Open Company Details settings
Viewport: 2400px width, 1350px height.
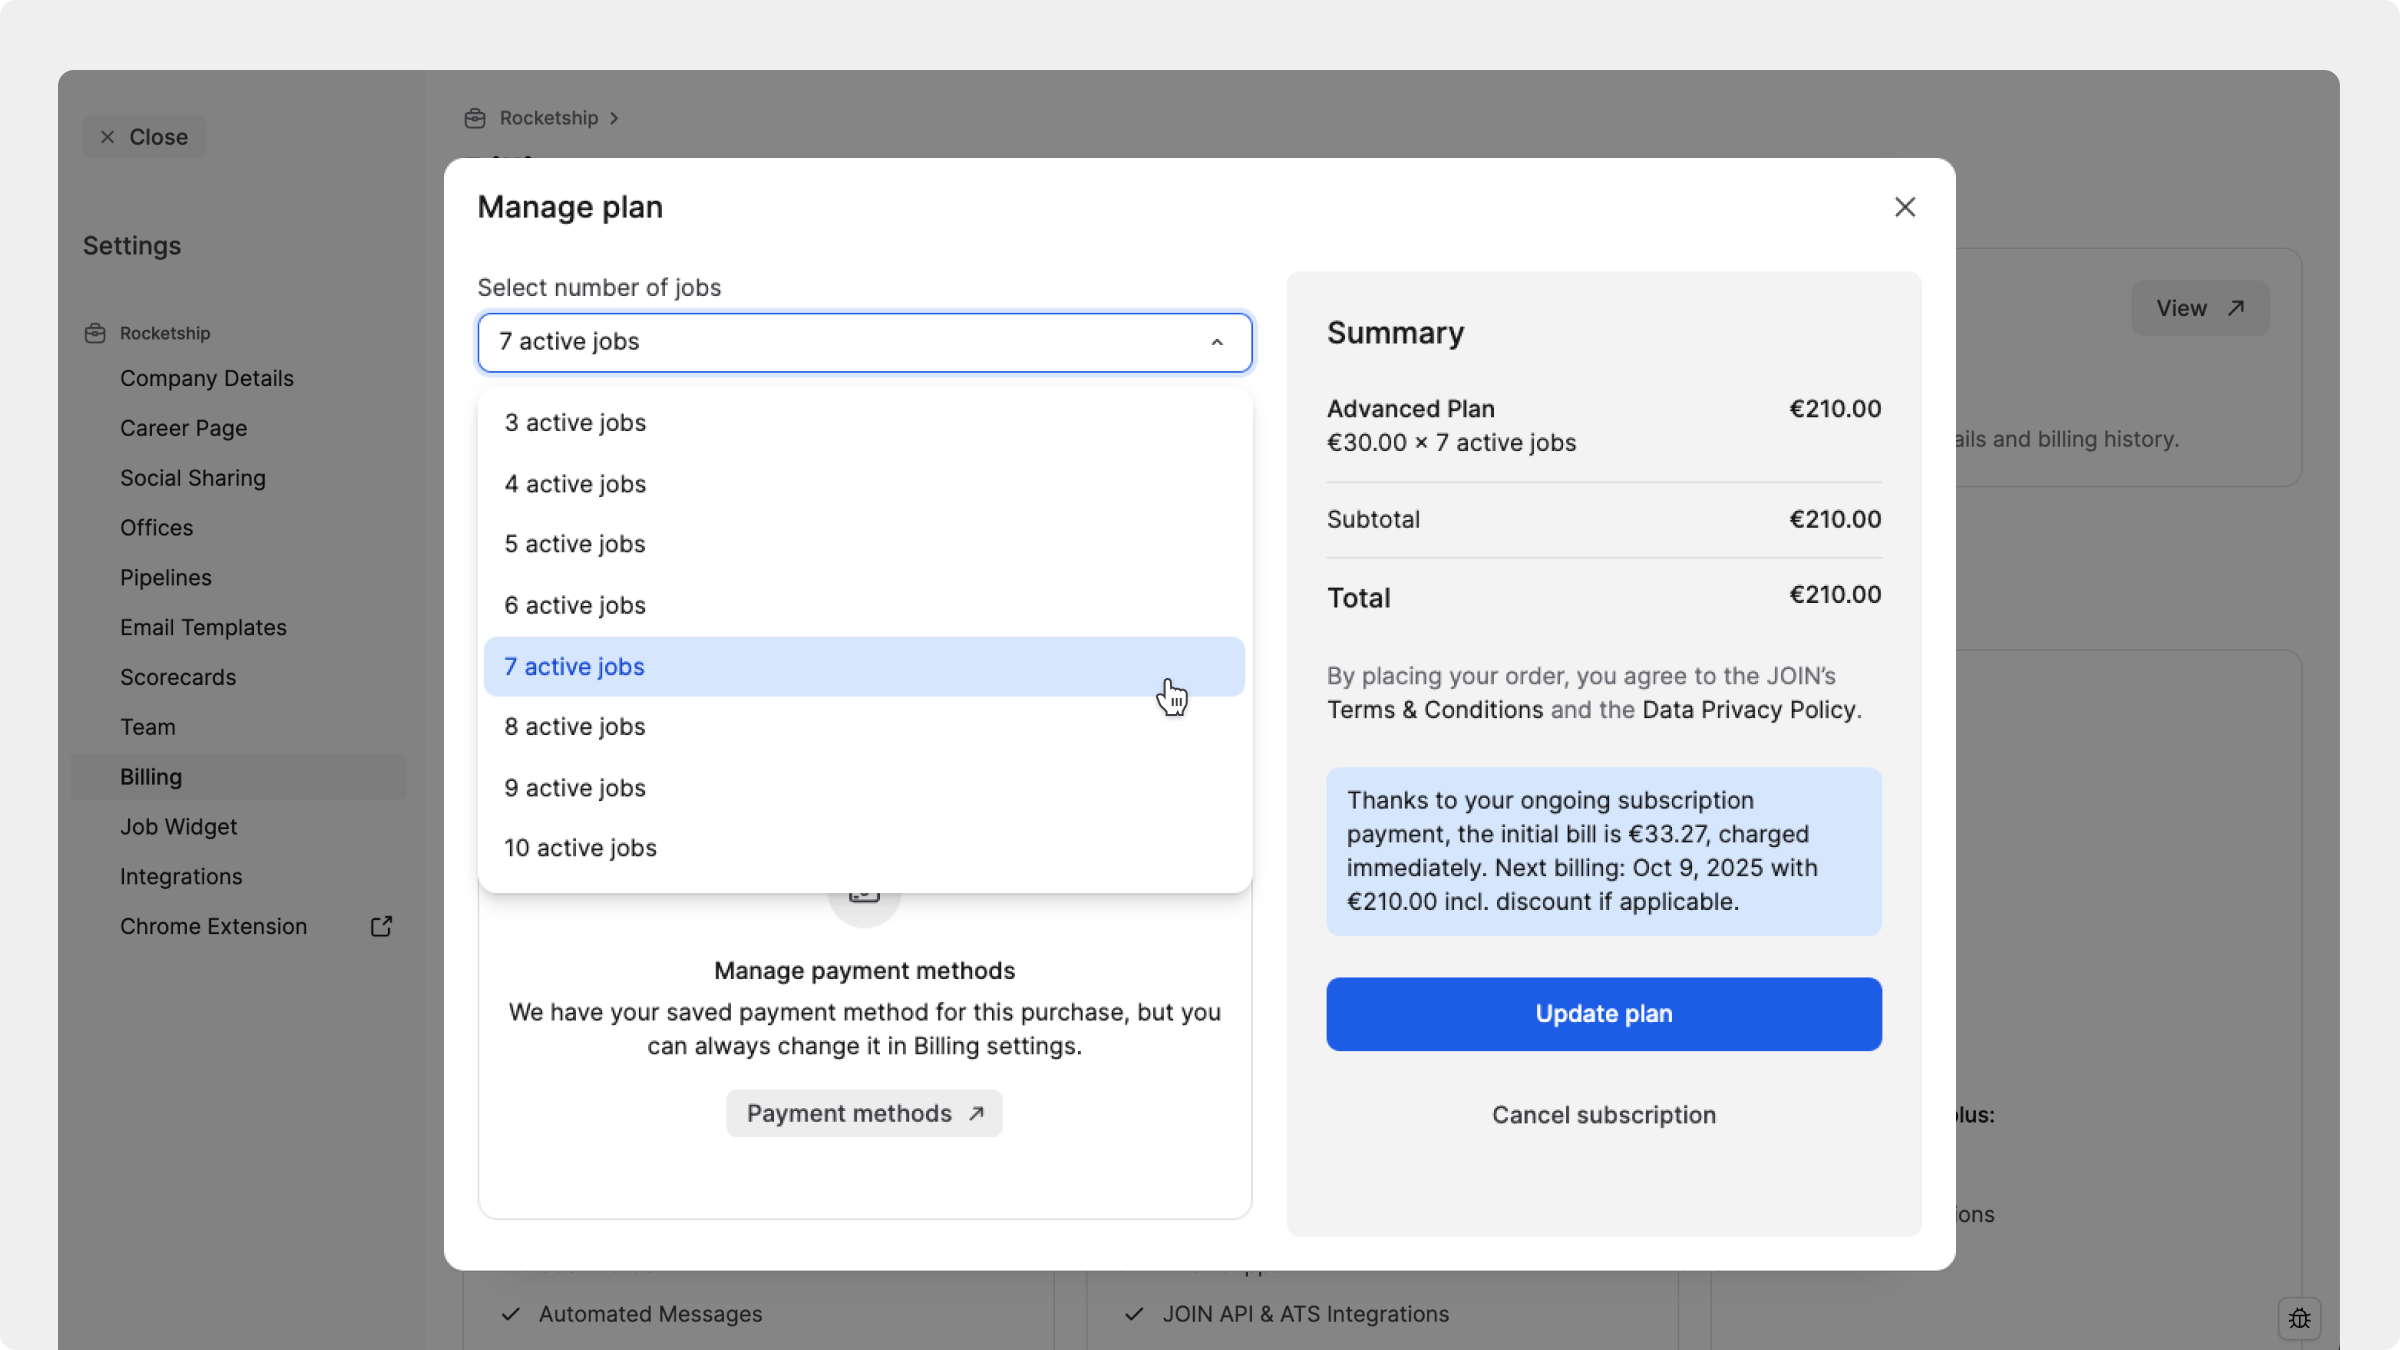click(207, 378)
